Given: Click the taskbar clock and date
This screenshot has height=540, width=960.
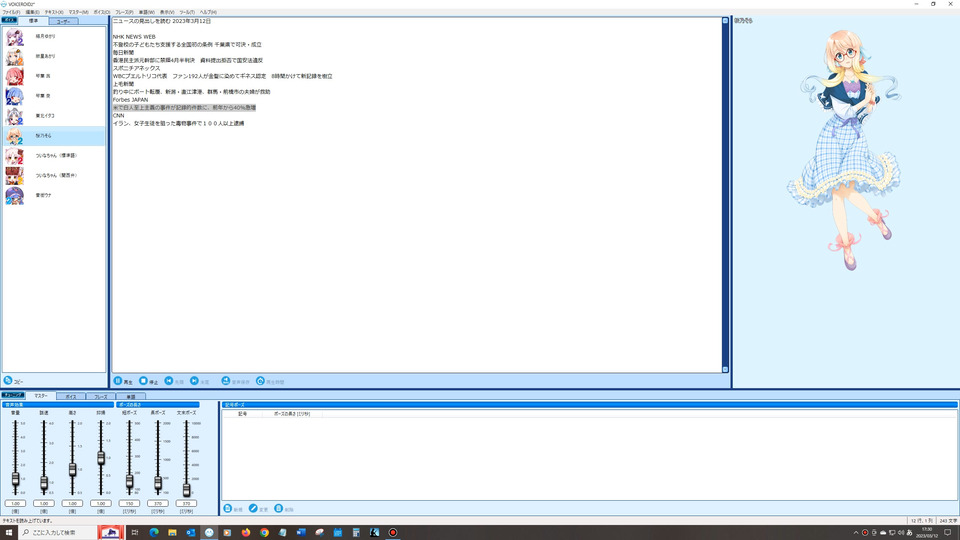Looking at the screenshot, I should coord(927,532).
